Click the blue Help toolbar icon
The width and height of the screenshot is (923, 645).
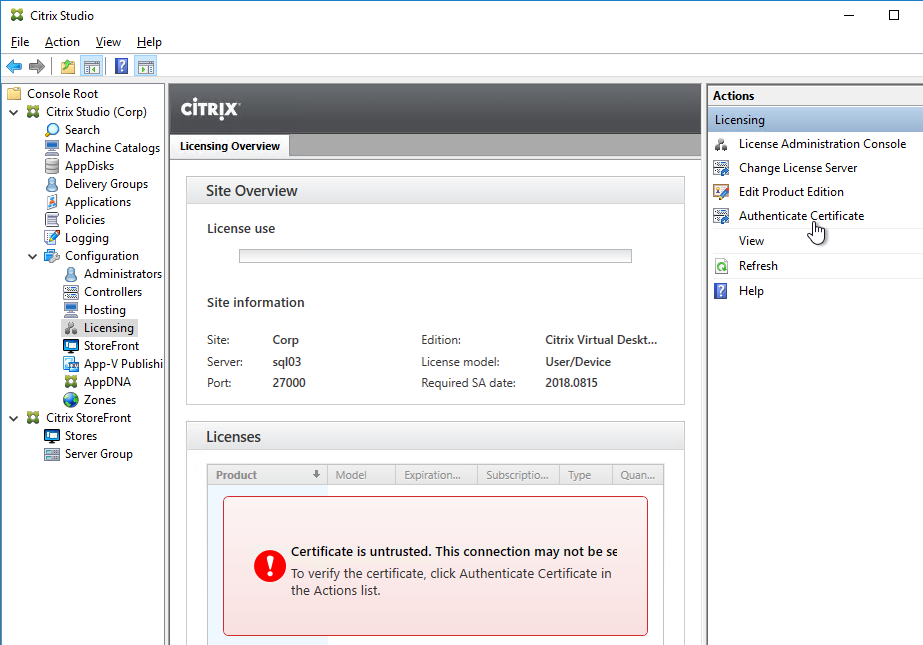click(x=121, y=67)
